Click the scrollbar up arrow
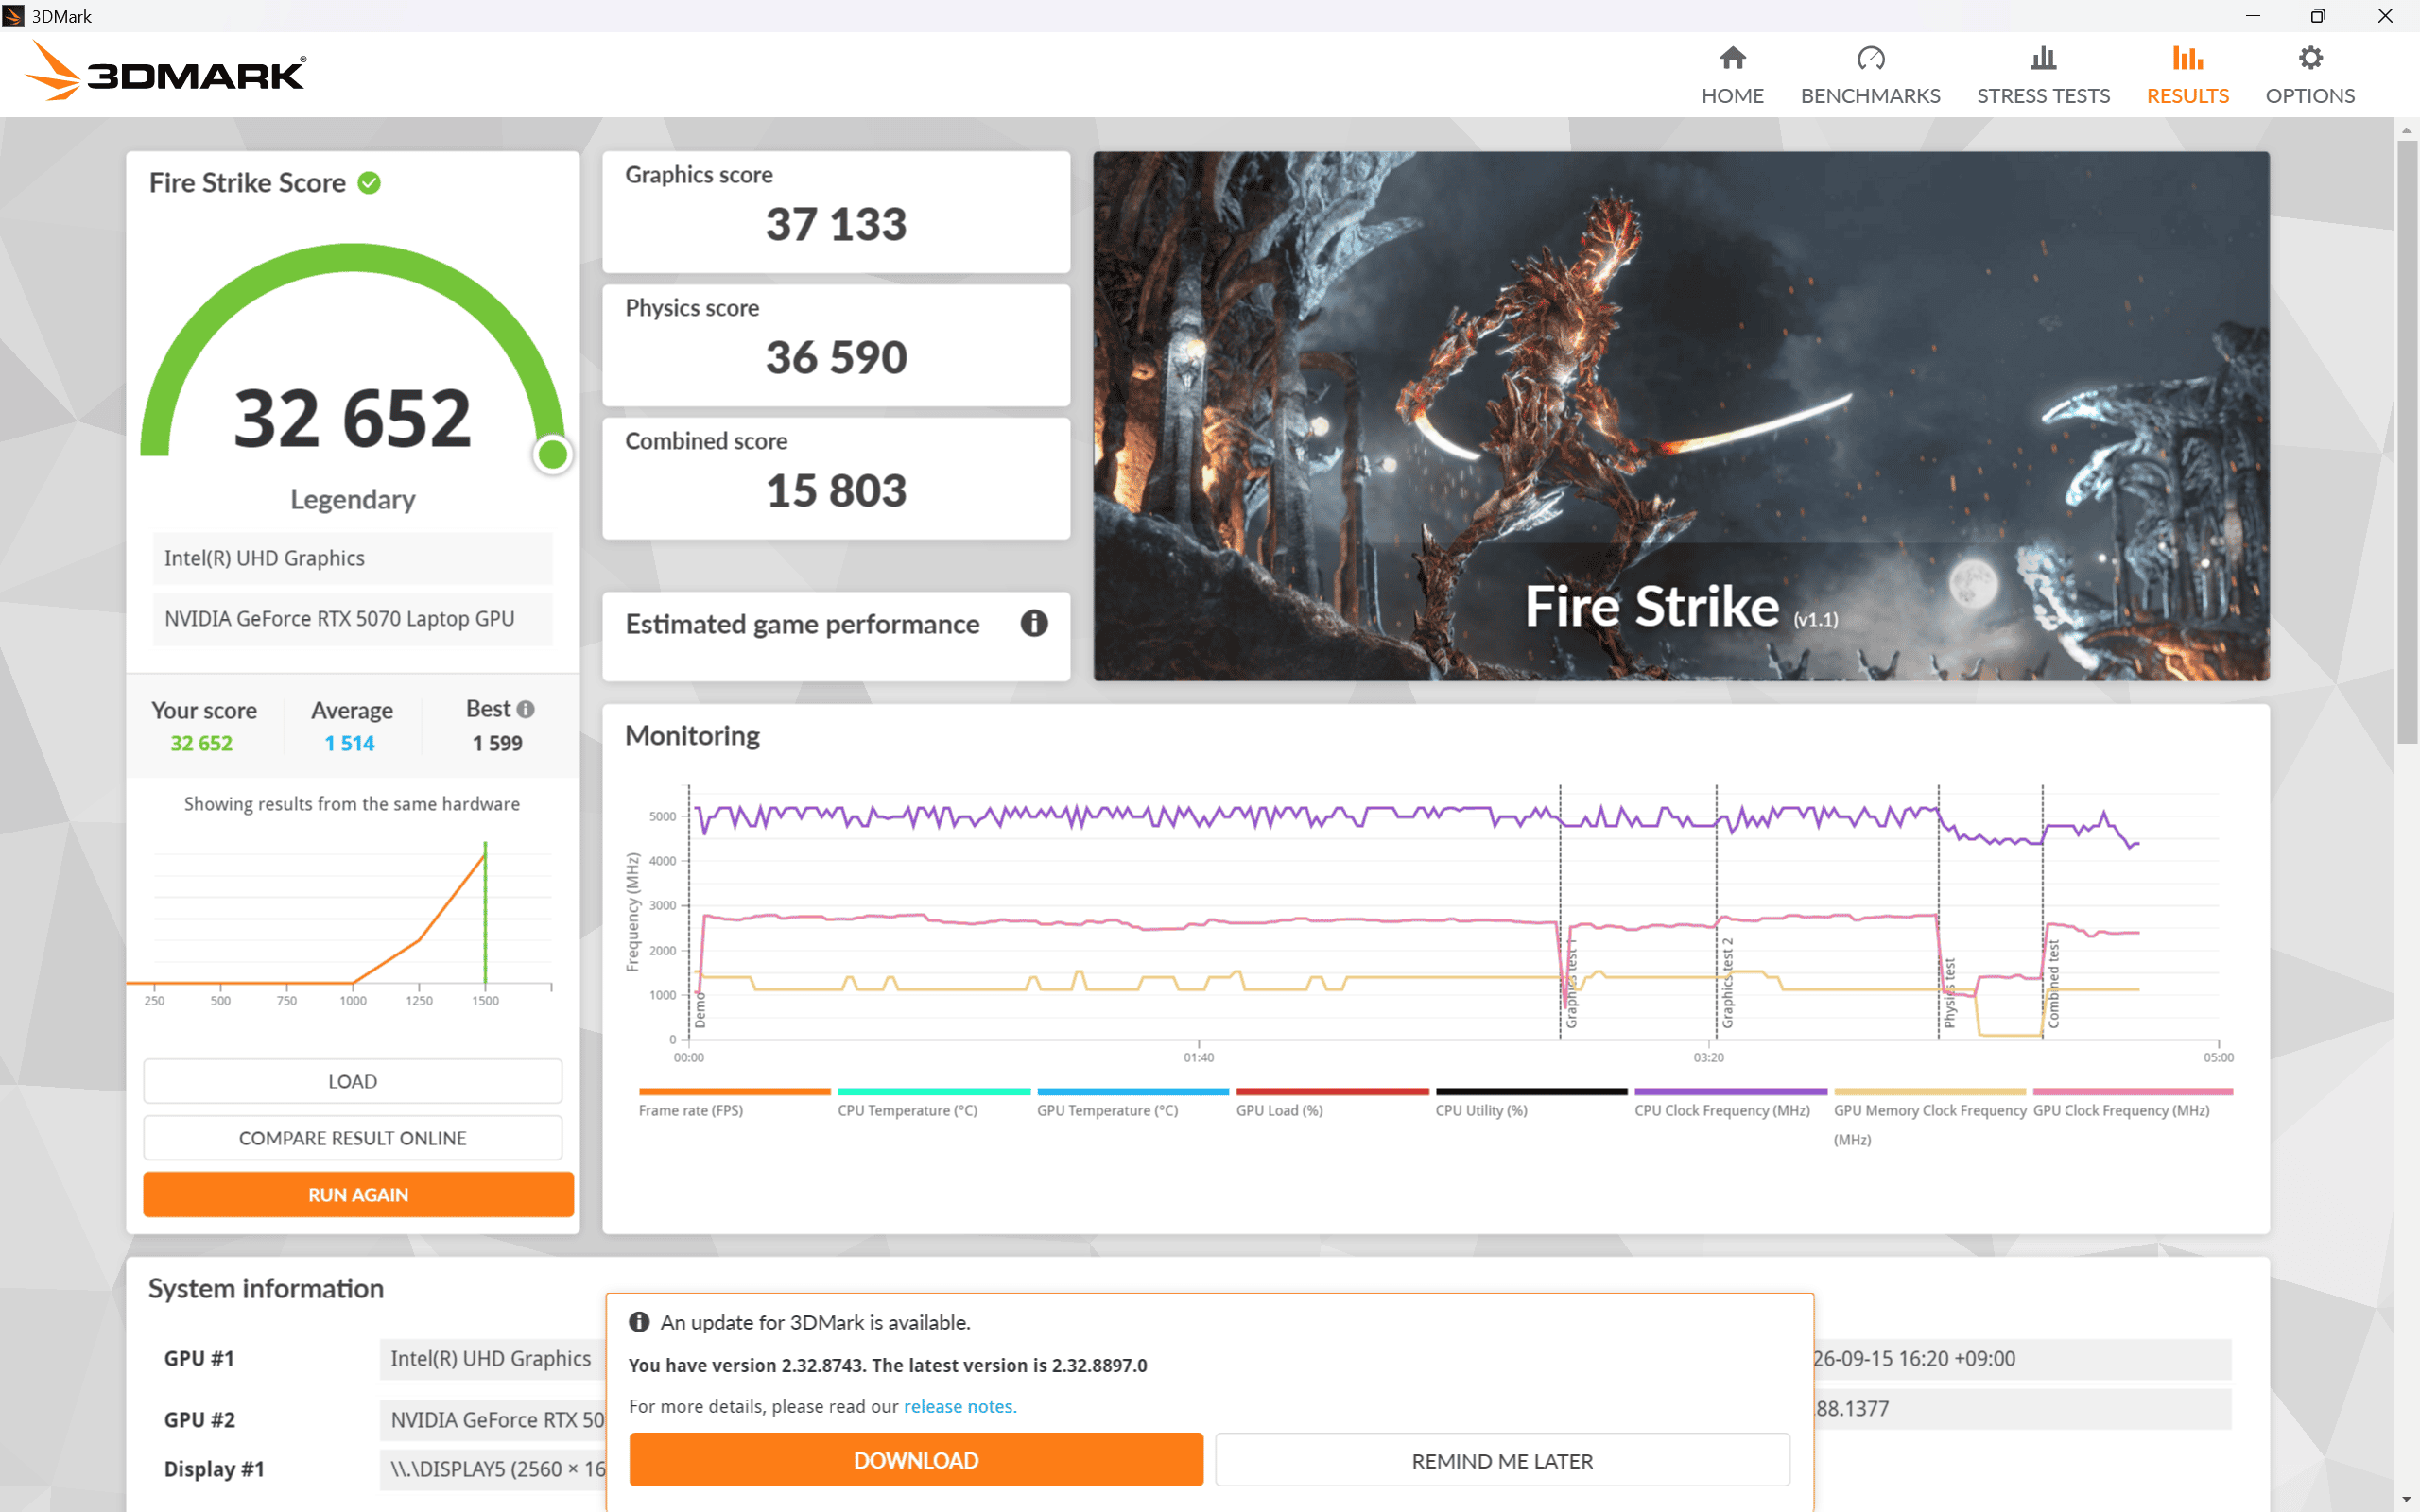The image size is (2420, 1512). [2406, 130]
